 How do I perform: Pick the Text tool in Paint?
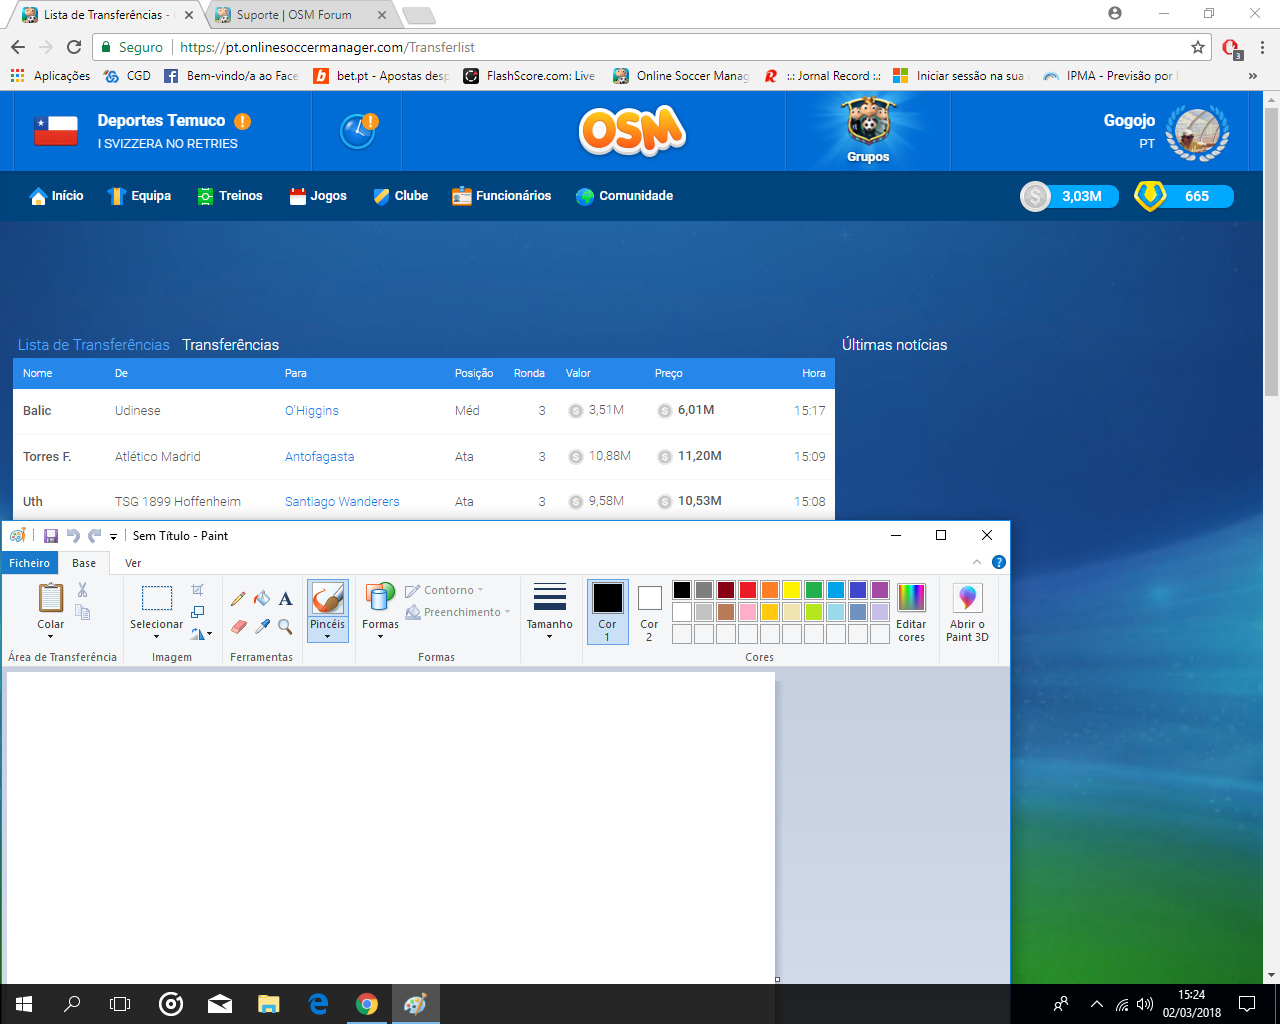coord(285,599)
